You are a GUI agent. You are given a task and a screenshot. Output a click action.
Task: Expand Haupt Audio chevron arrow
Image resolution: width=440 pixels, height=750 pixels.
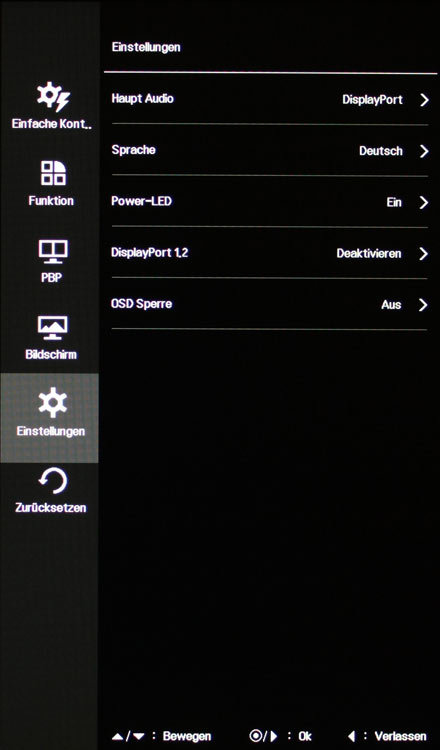pos(424,100)
